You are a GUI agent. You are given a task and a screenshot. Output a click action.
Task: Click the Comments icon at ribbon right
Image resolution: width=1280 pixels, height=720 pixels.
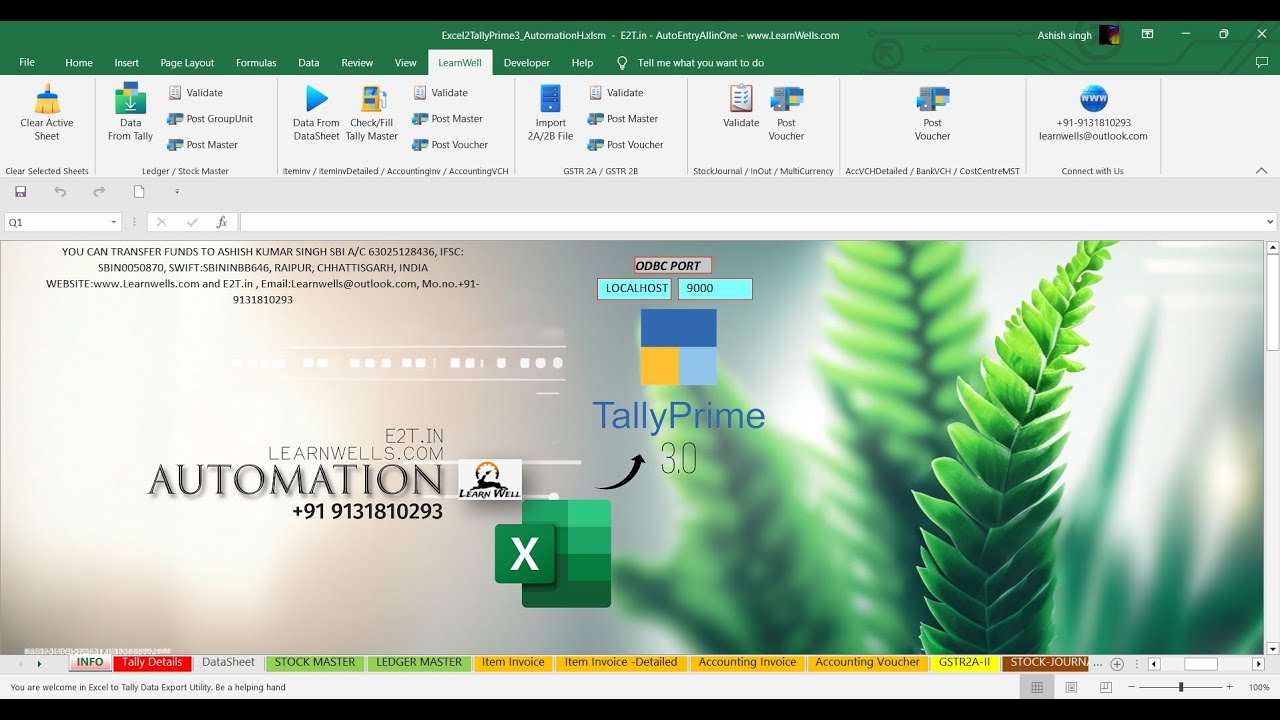tap(1262, 62)
